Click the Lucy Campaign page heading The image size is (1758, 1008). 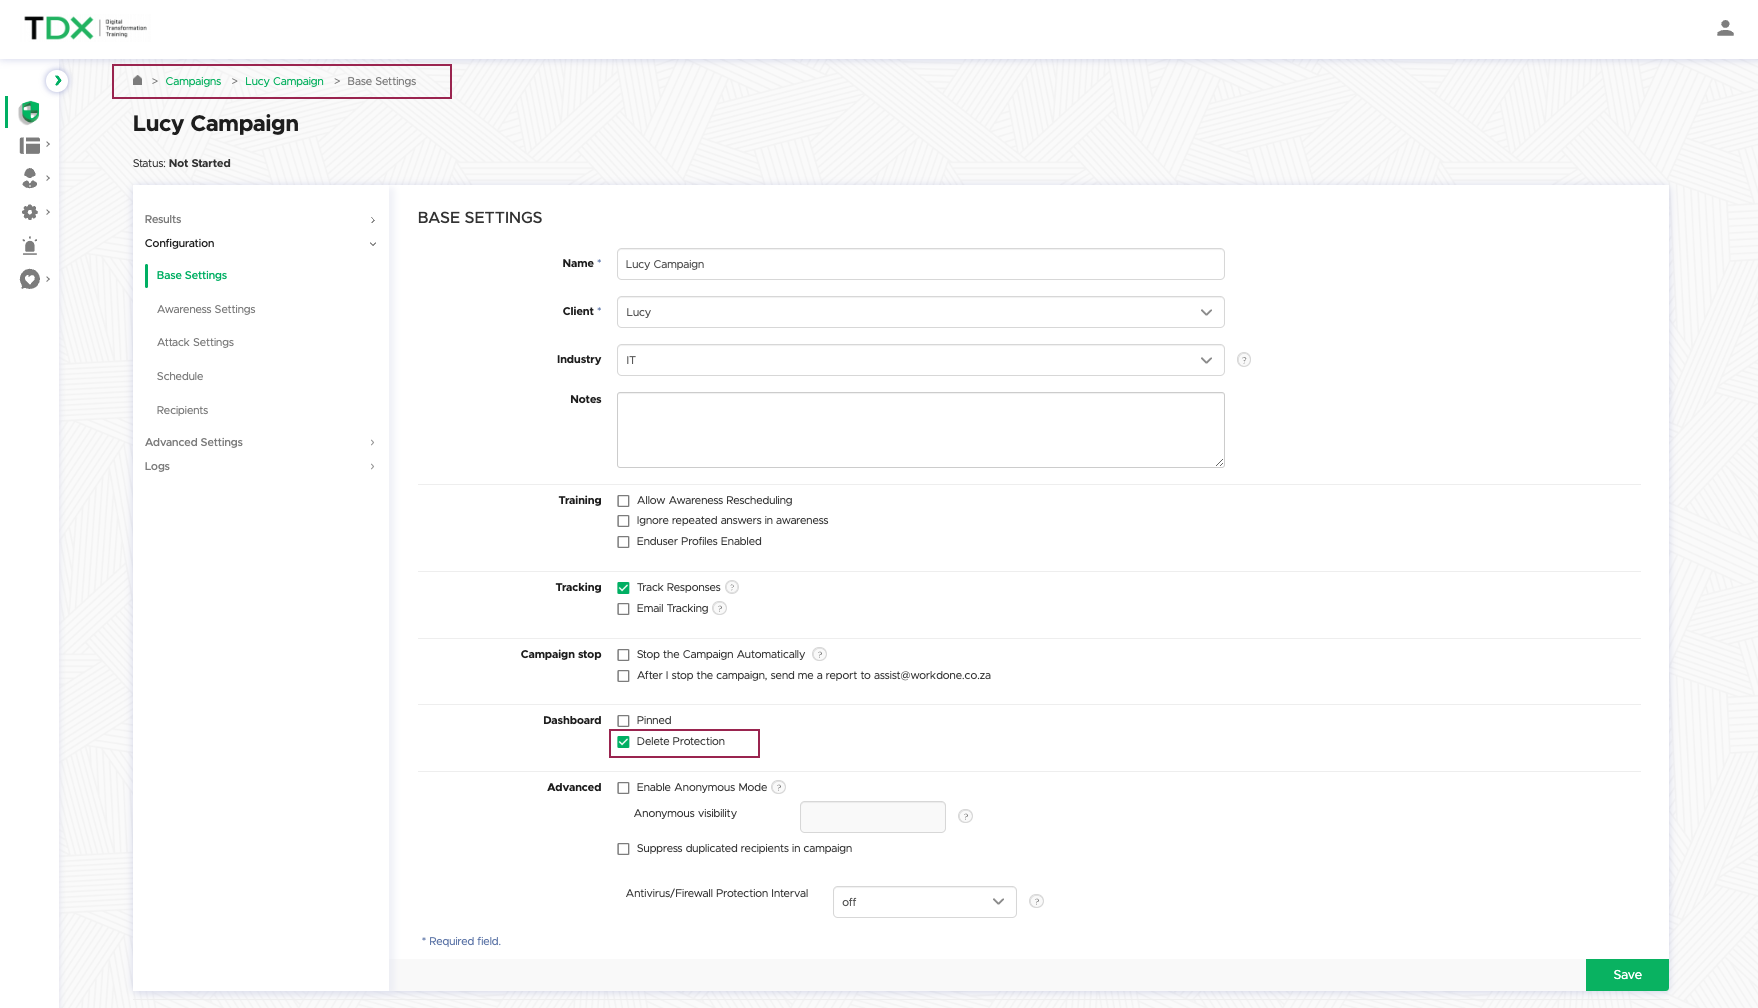[216, 124]
